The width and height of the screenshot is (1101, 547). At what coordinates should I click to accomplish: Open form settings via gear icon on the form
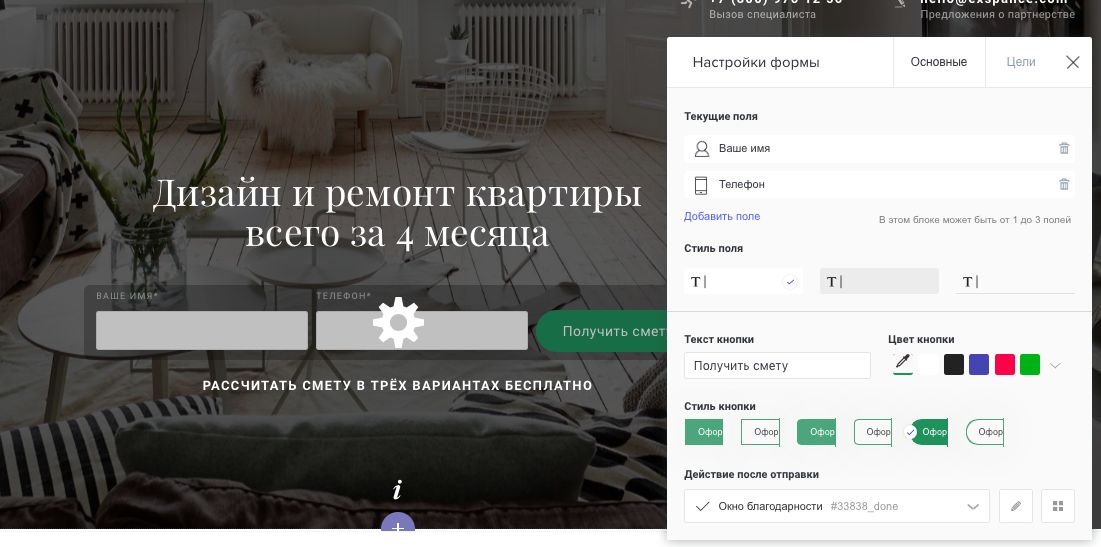coord(398,323)
